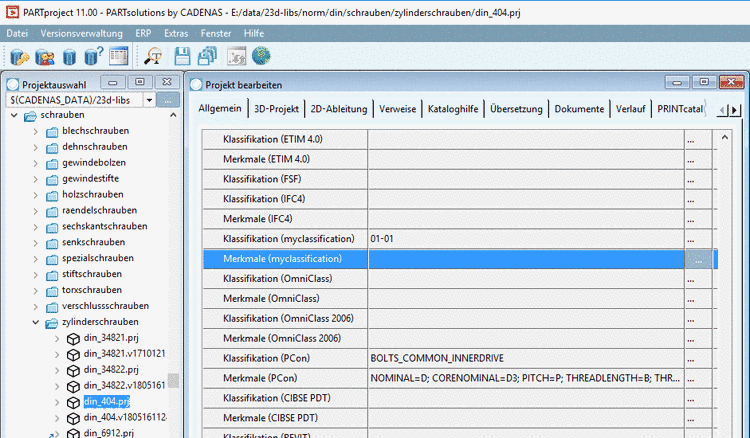Open the Fenster menu
The width and height of the screenshot is (750, 438).
click(216, 33)
